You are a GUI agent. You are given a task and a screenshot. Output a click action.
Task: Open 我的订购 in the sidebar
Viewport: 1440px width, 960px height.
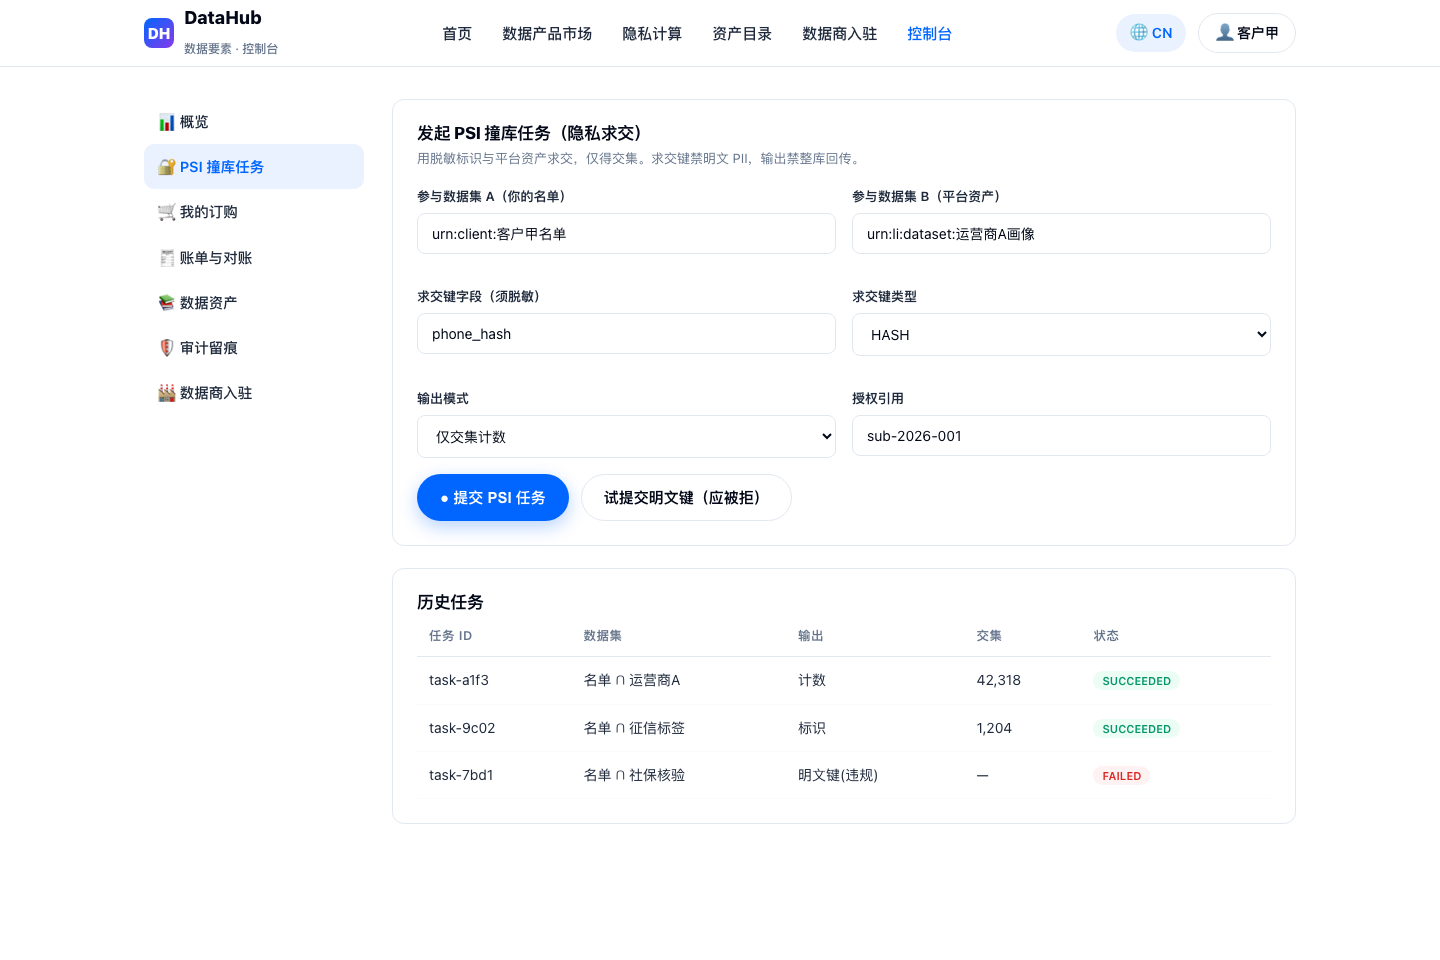point(254,212)
